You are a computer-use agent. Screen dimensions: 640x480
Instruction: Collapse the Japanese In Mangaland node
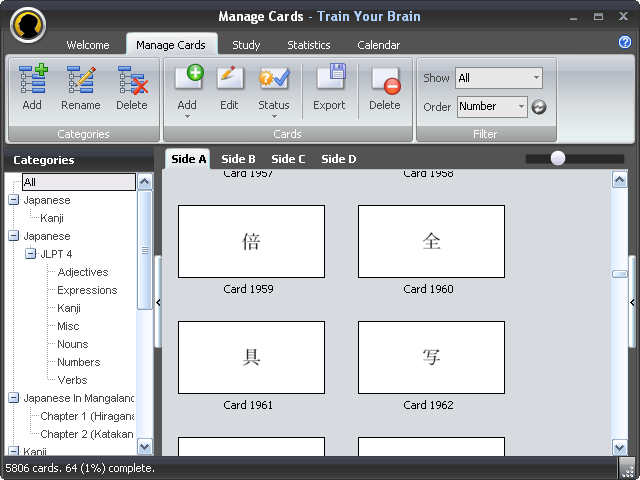tap(13, 398)
